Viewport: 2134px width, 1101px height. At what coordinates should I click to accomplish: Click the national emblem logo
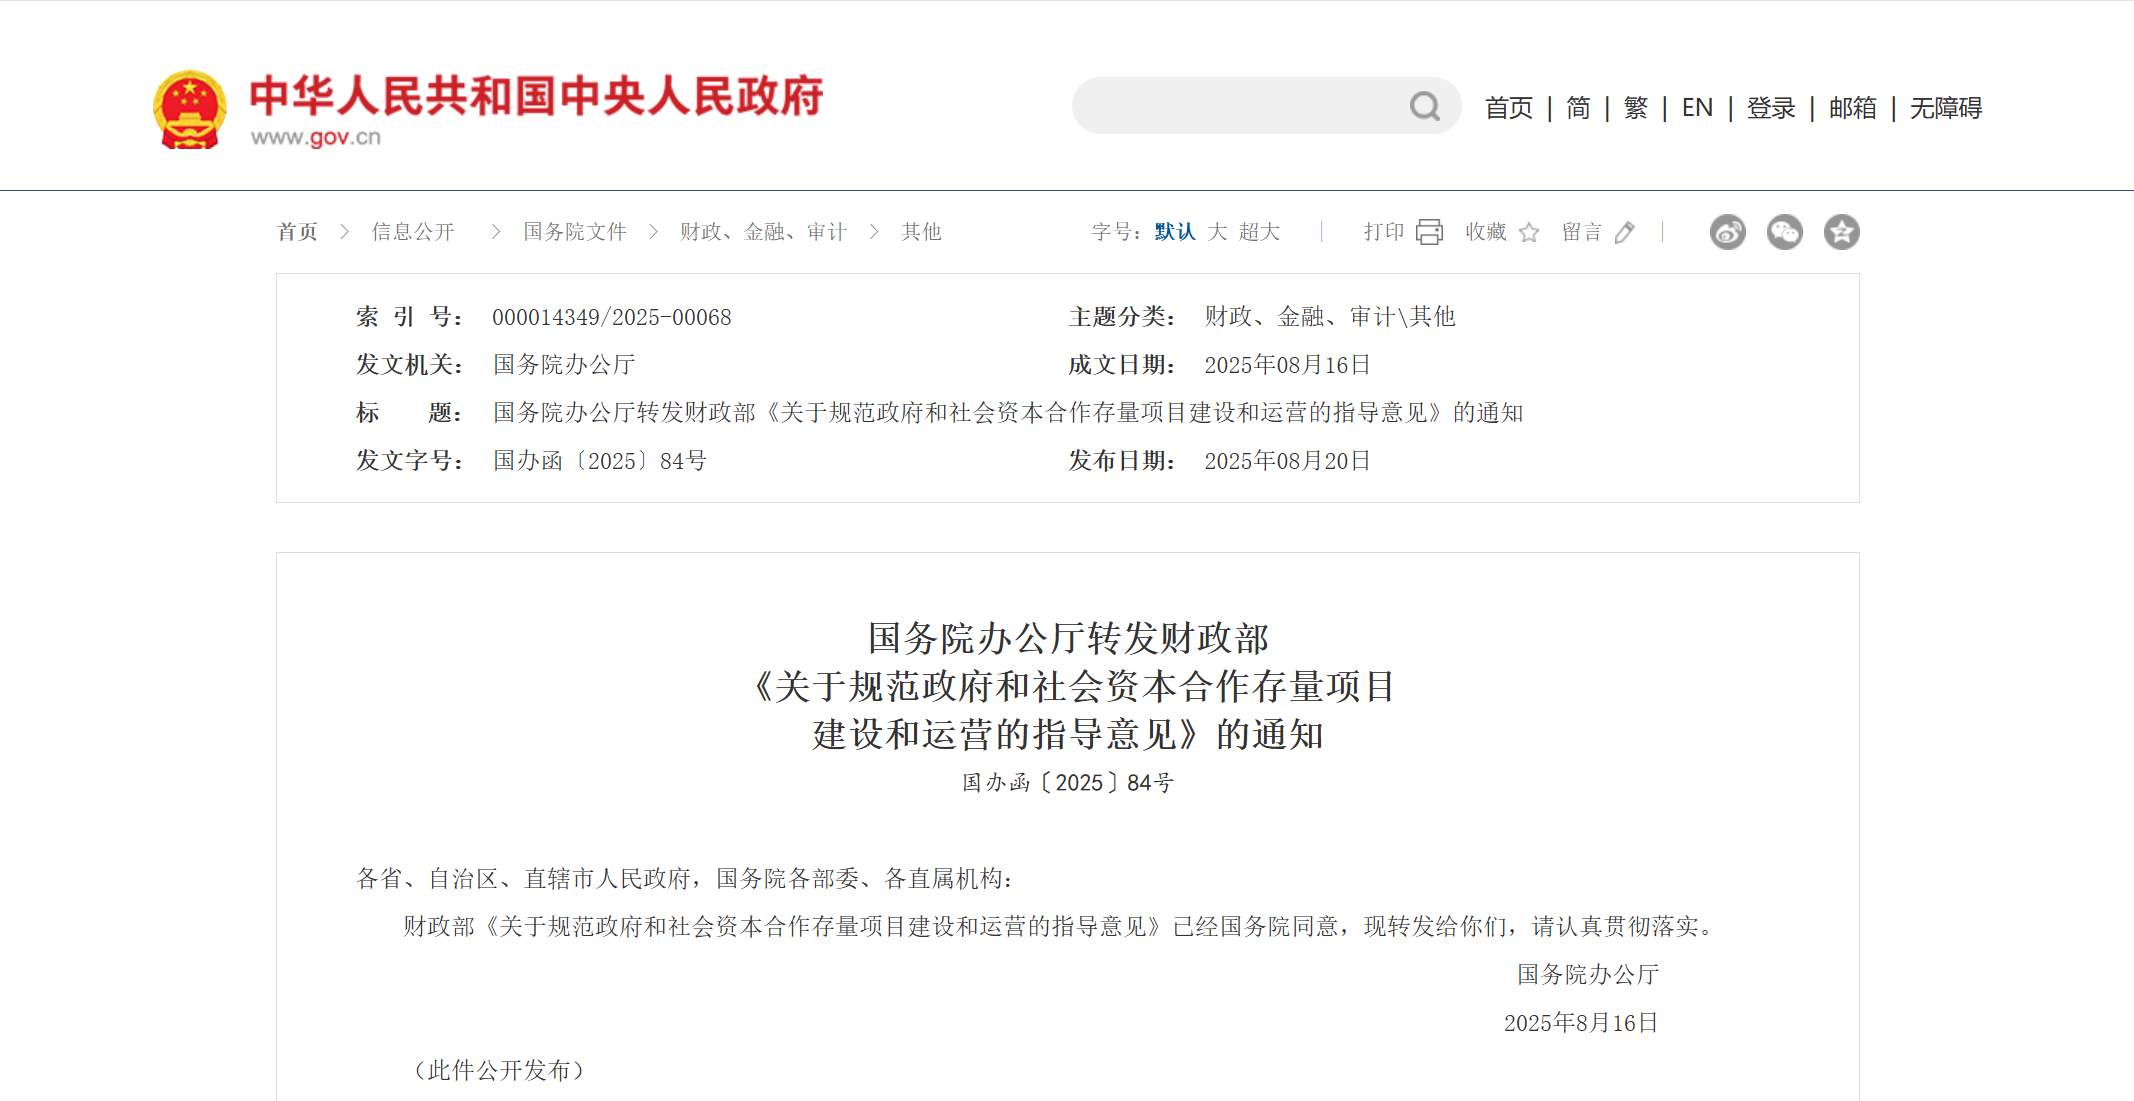click(190, 109)
